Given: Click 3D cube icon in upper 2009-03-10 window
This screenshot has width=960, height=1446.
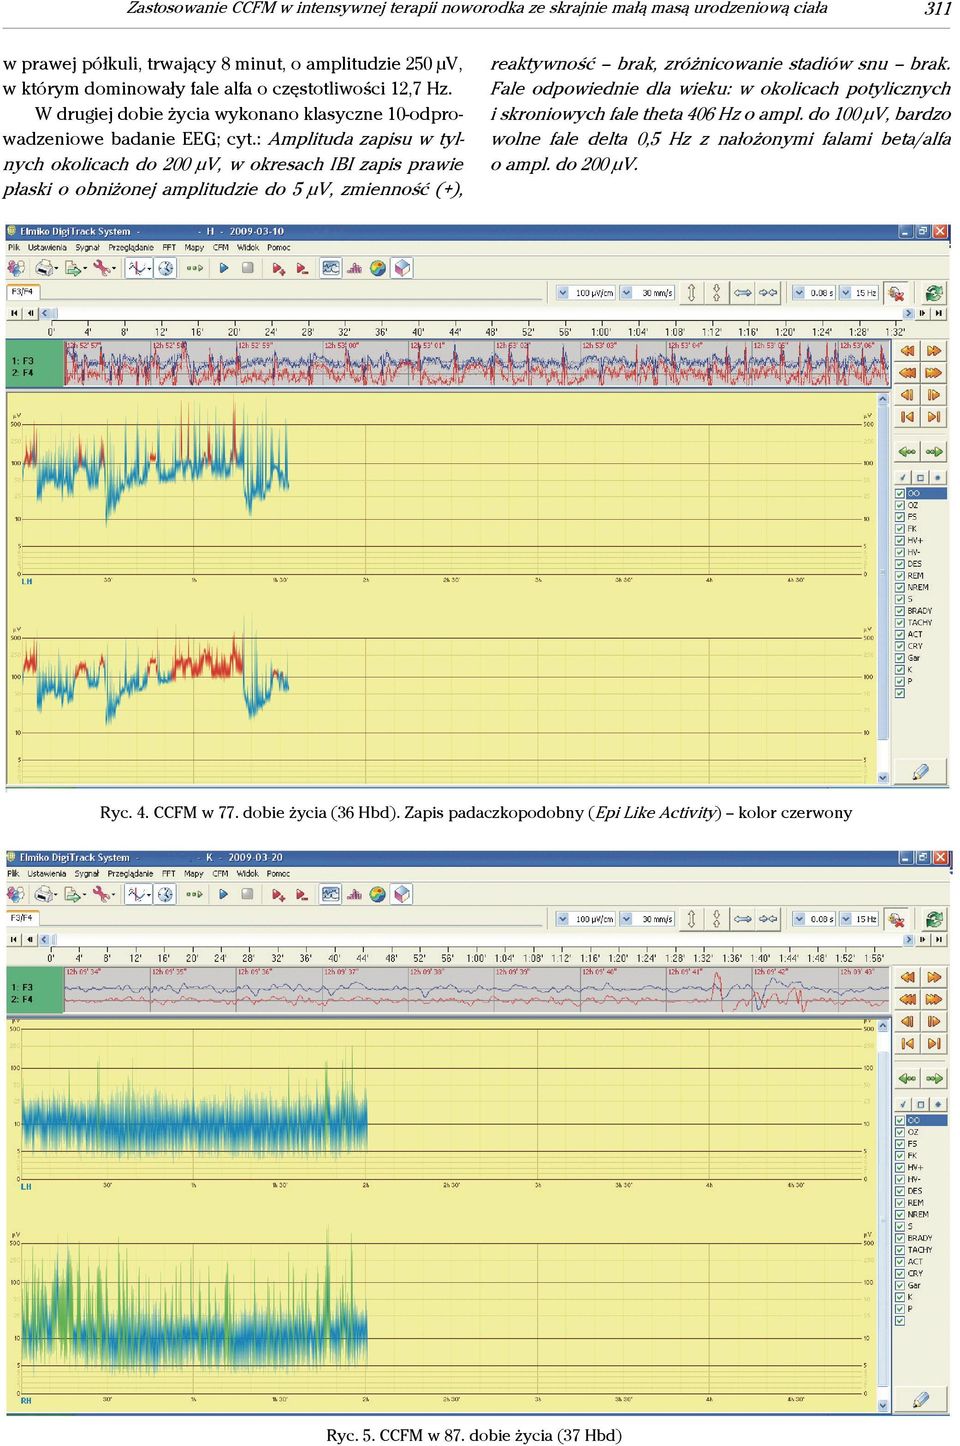Looking at the screenshot, I should pyautogui.click(x=402, y=268).
